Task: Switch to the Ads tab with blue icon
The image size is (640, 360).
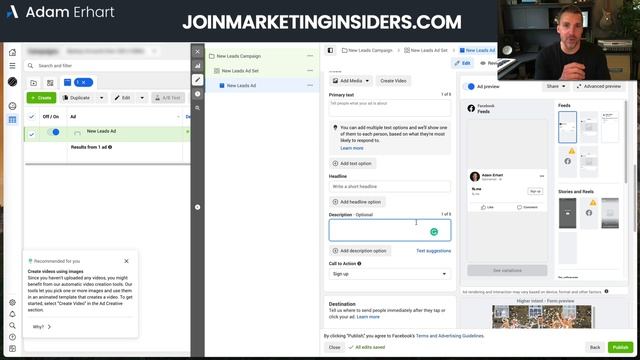Action: (67, 82)
